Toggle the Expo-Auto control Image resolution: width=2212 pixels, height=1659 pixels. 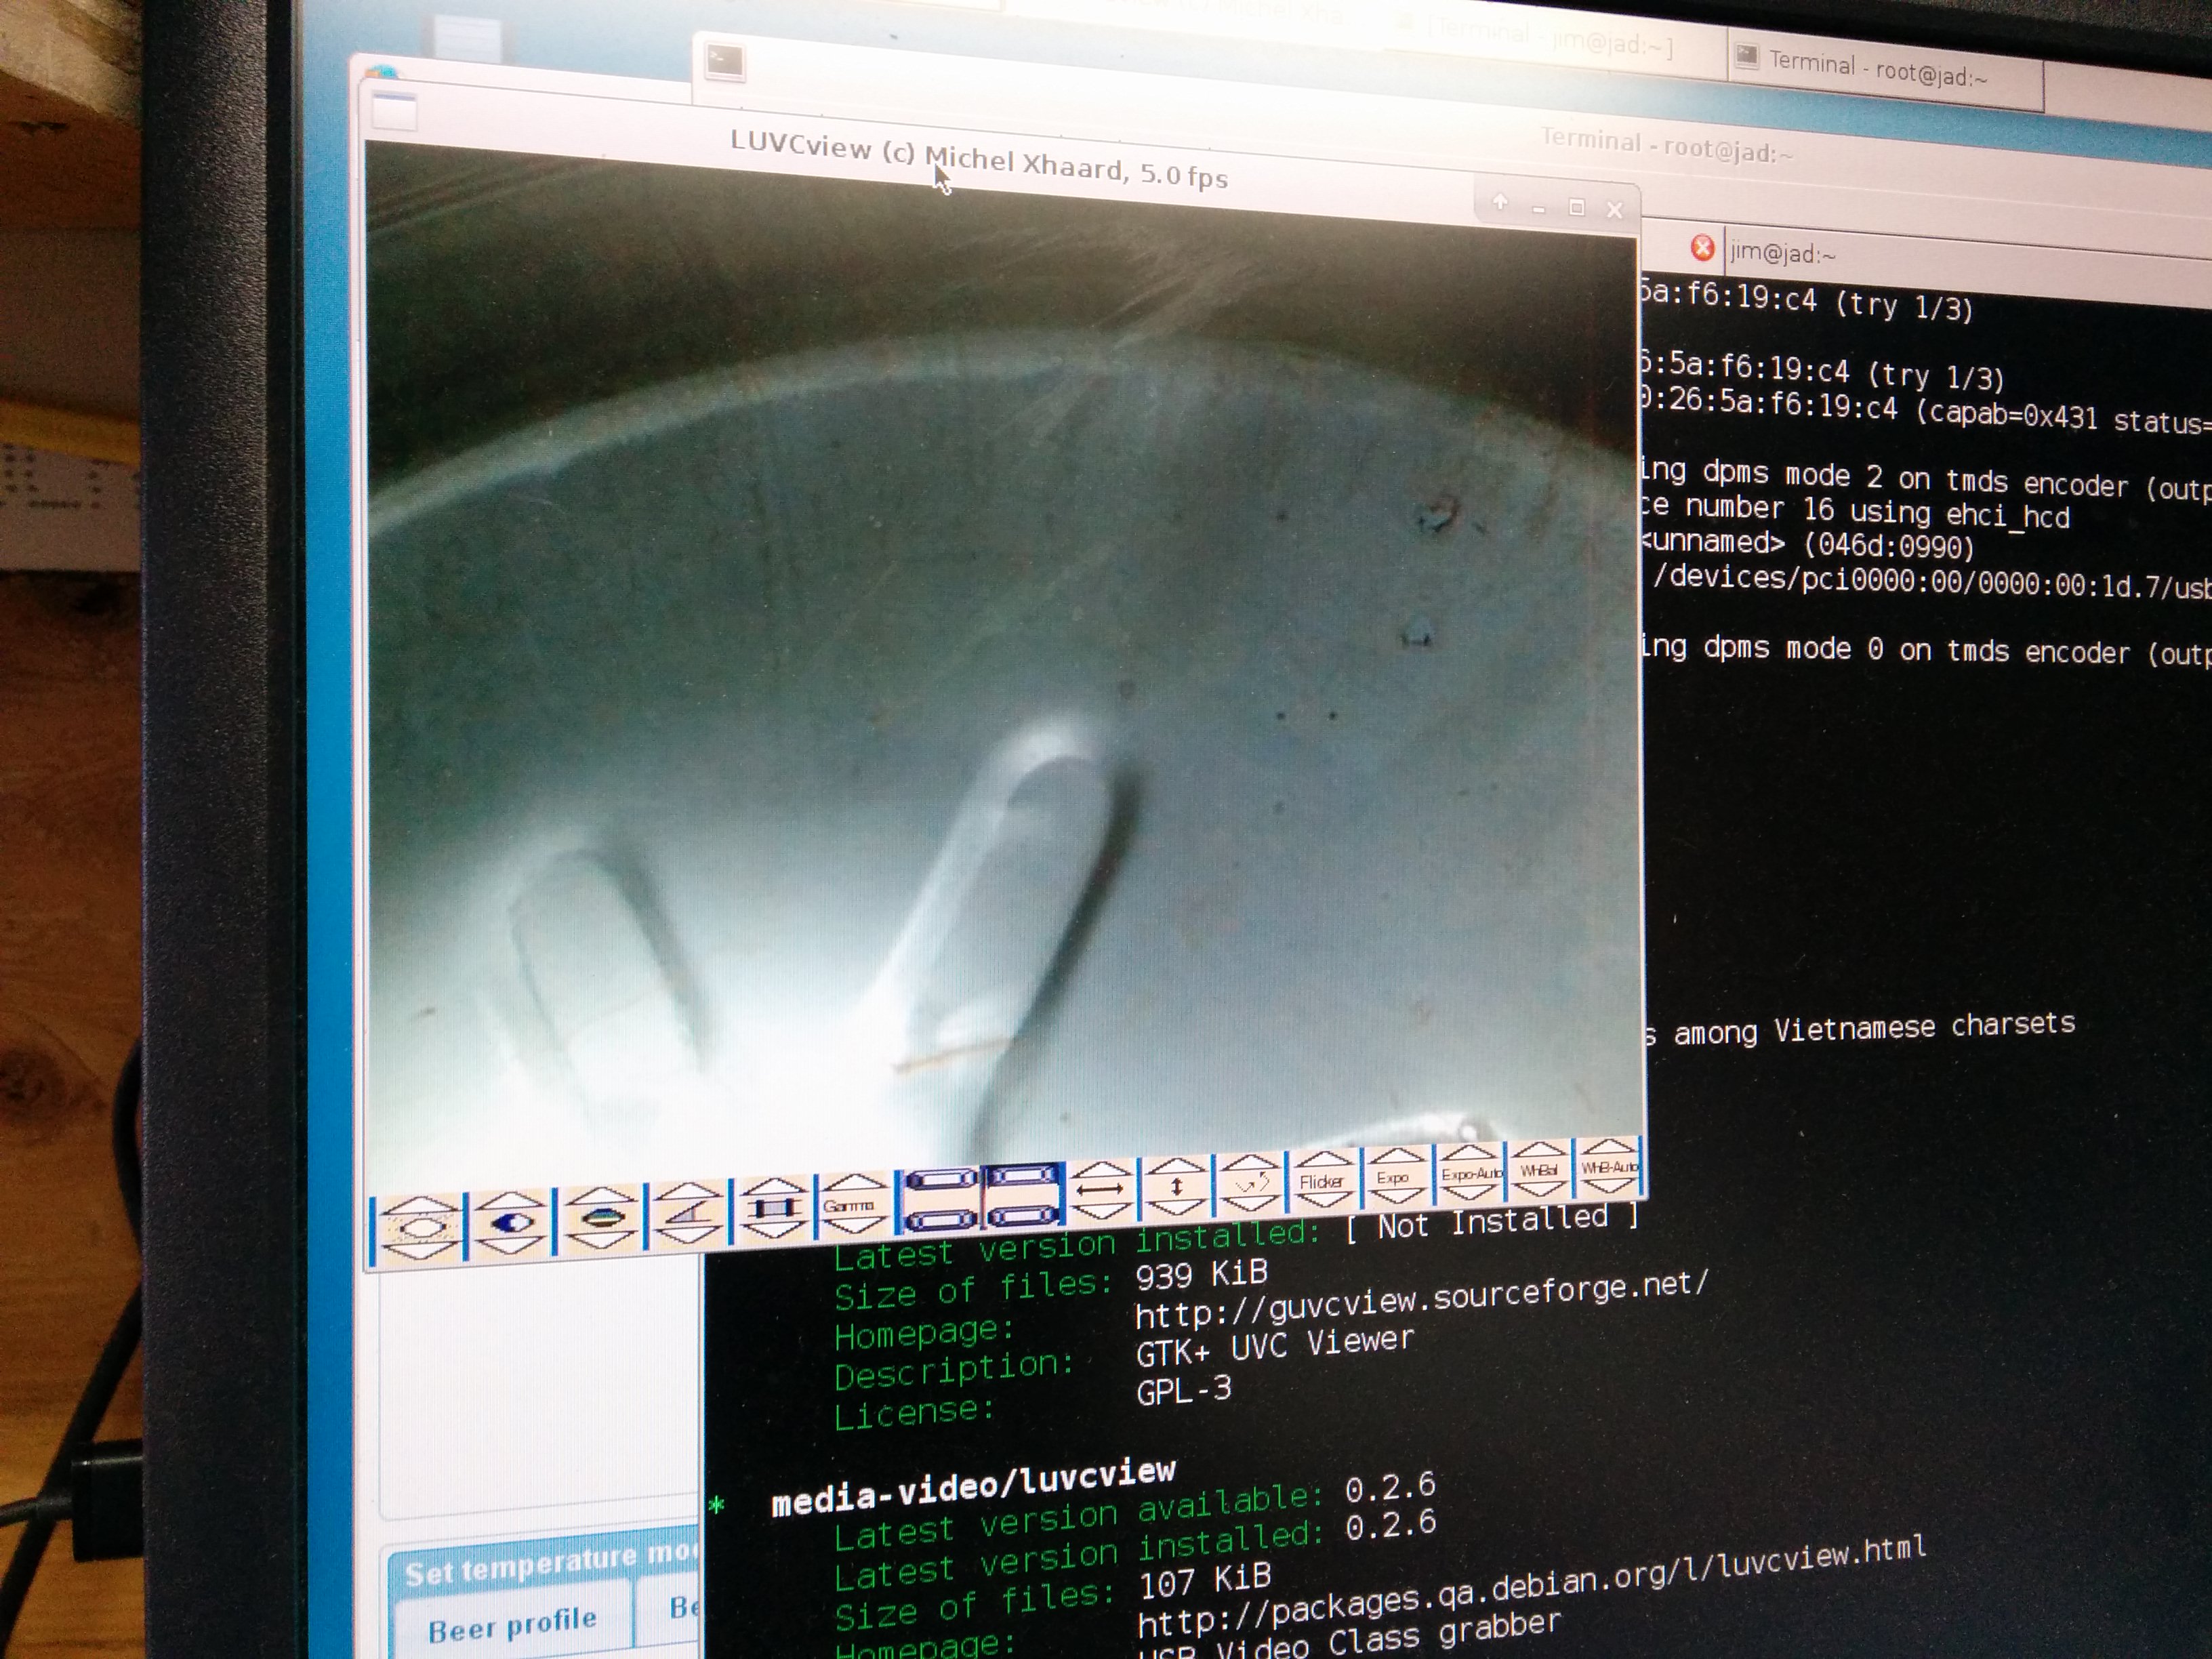pyautogui.click(x=1471, y=1173)
